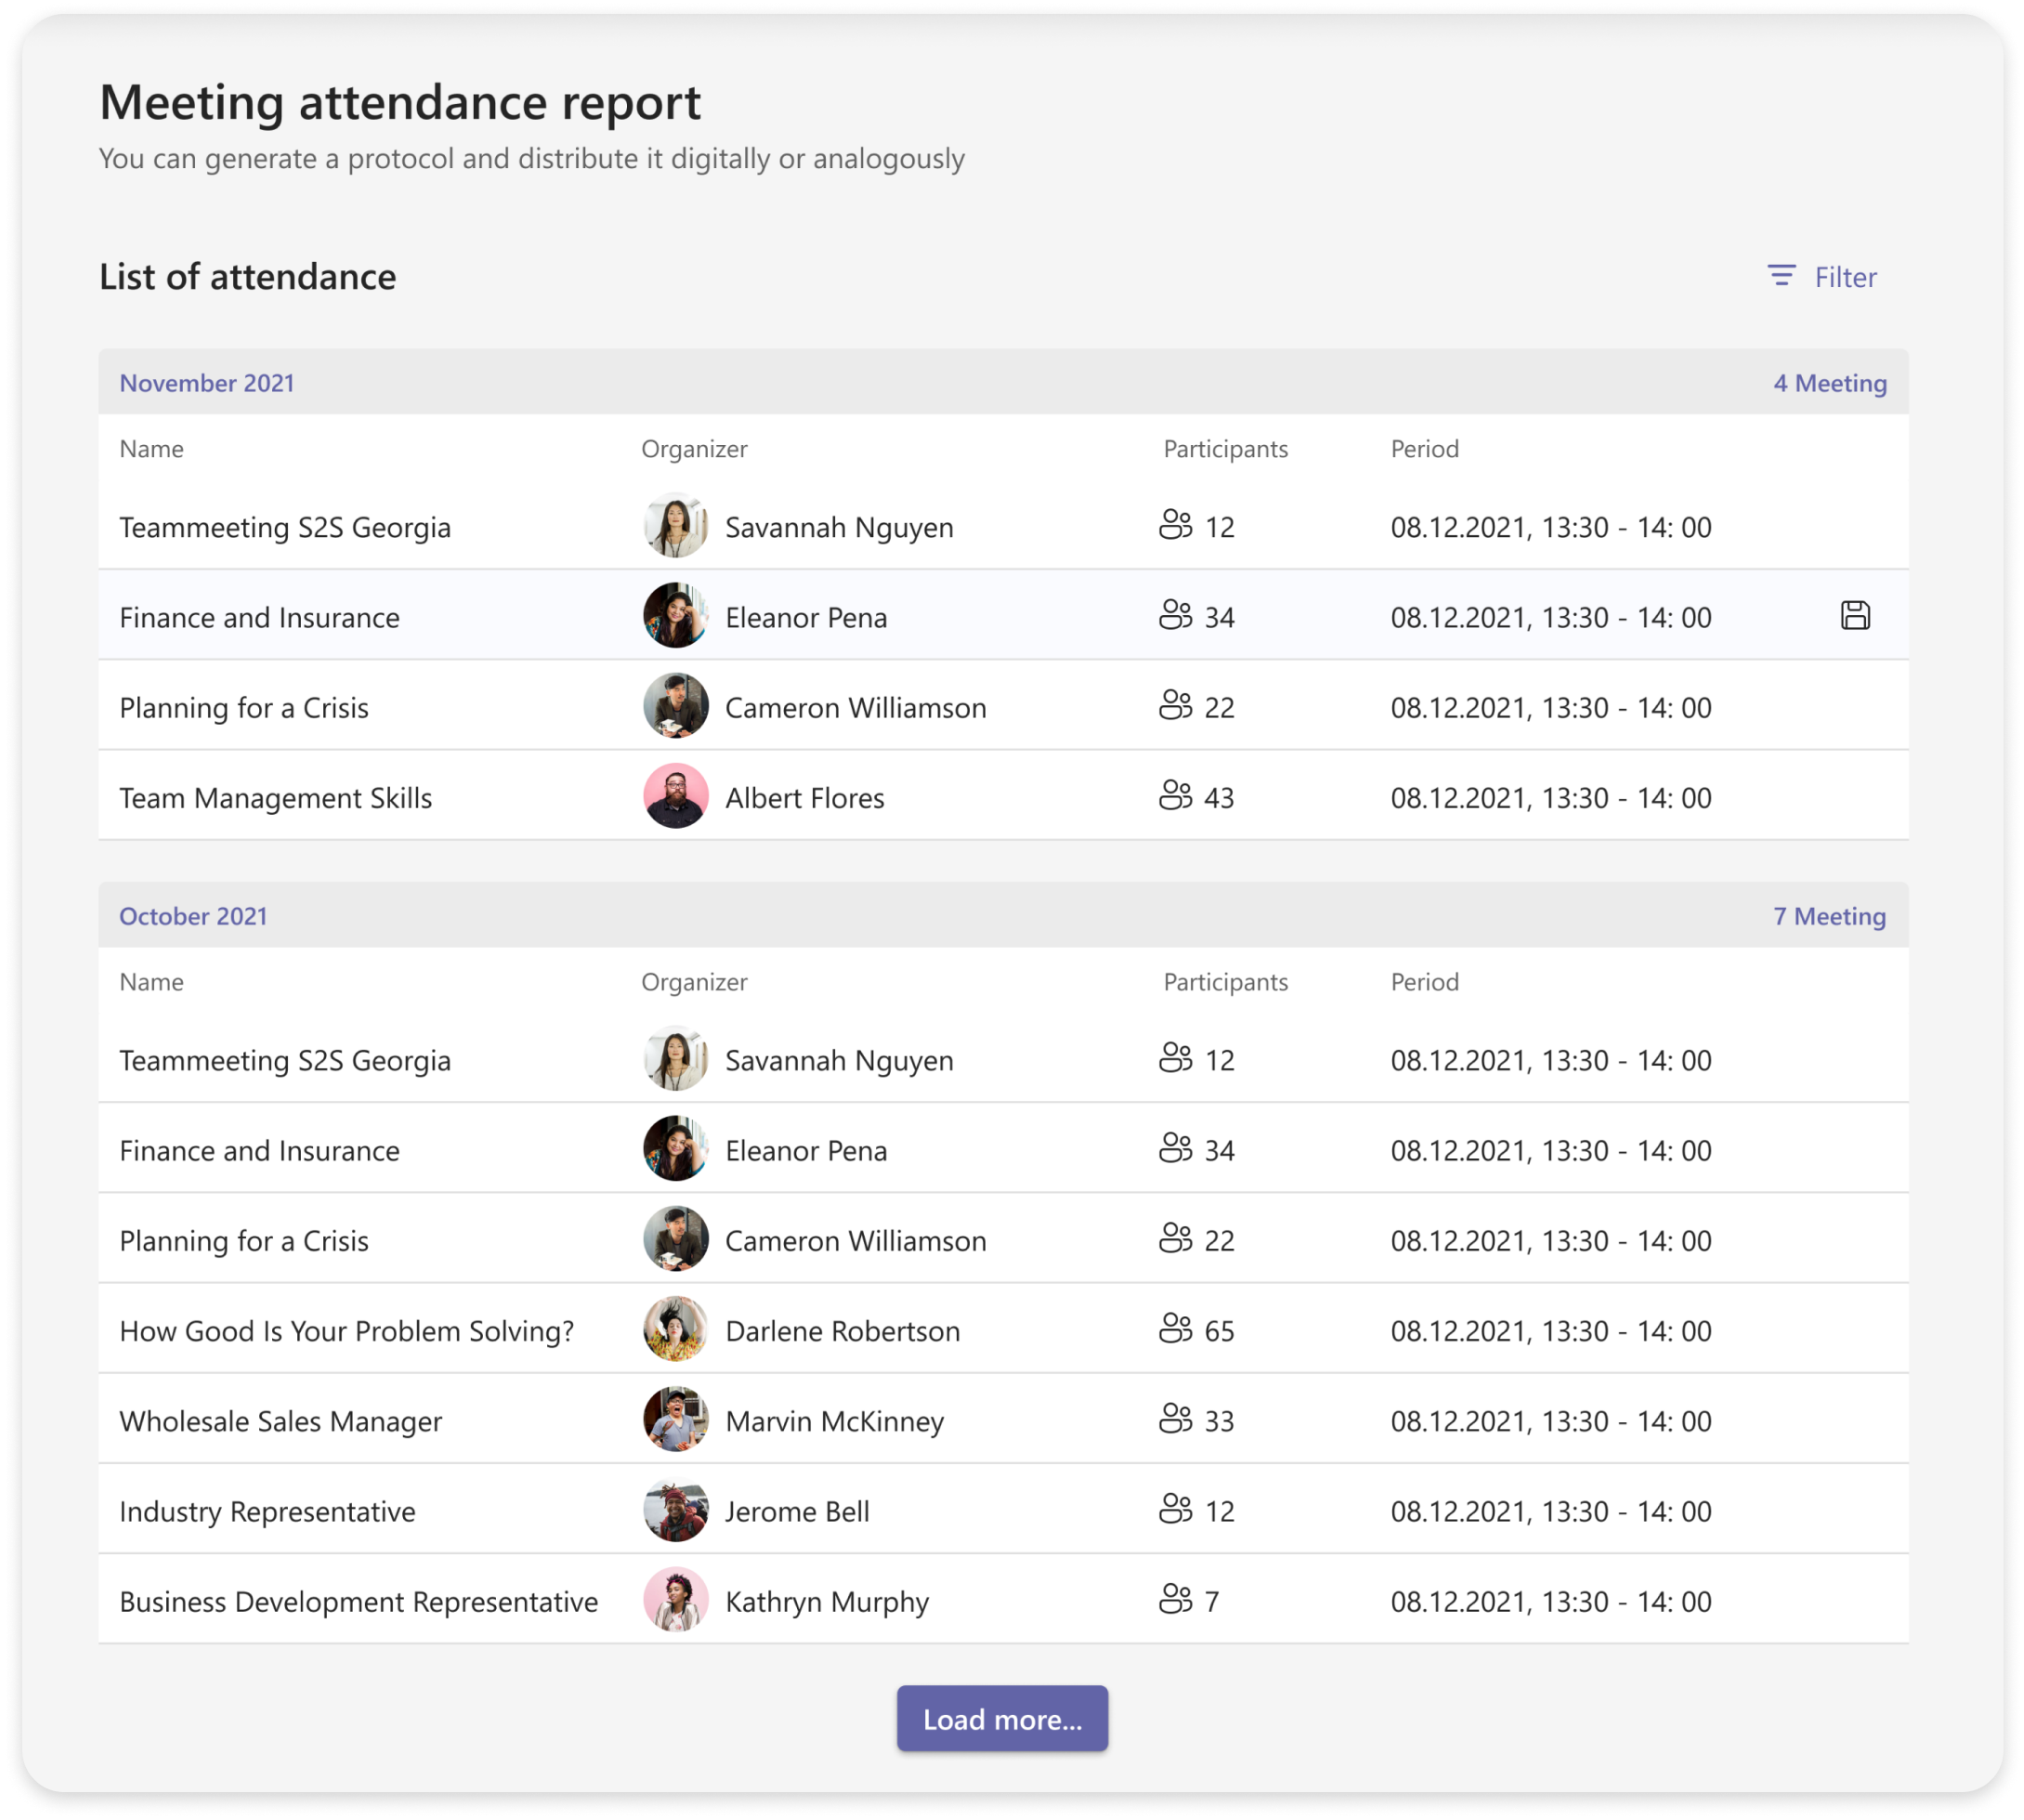Click Marvin McKinney's profile picture
The height and width of the screenshot is (1820, 2024).
tap(675, 1420)
